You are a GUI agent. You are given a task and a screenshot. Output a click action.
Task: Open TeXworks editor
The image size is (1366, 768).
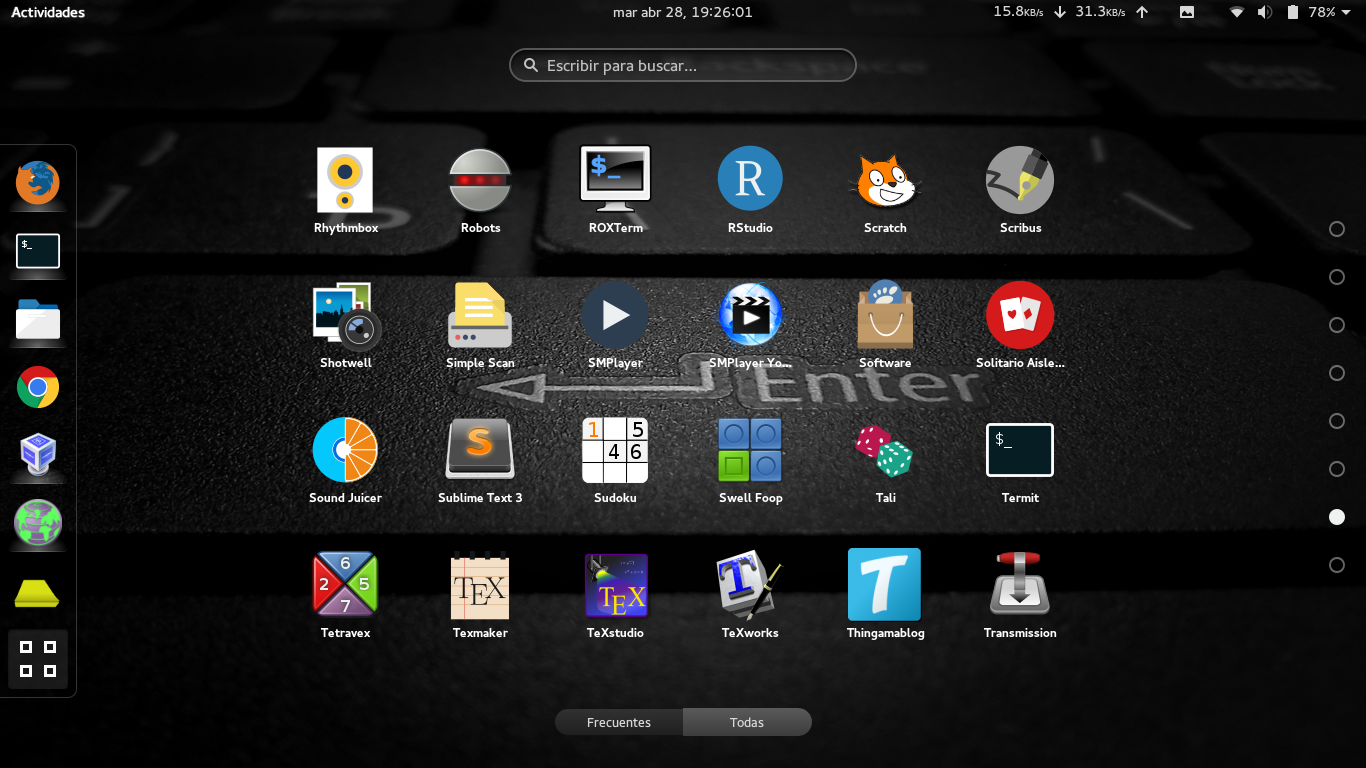click(750, 585)
